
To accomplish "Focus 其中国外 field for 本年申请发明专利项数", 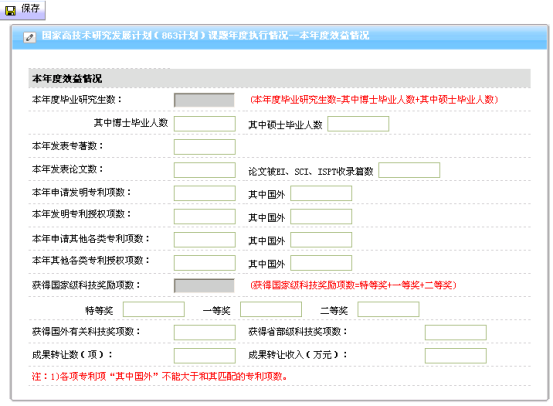I will coord(321,193).
